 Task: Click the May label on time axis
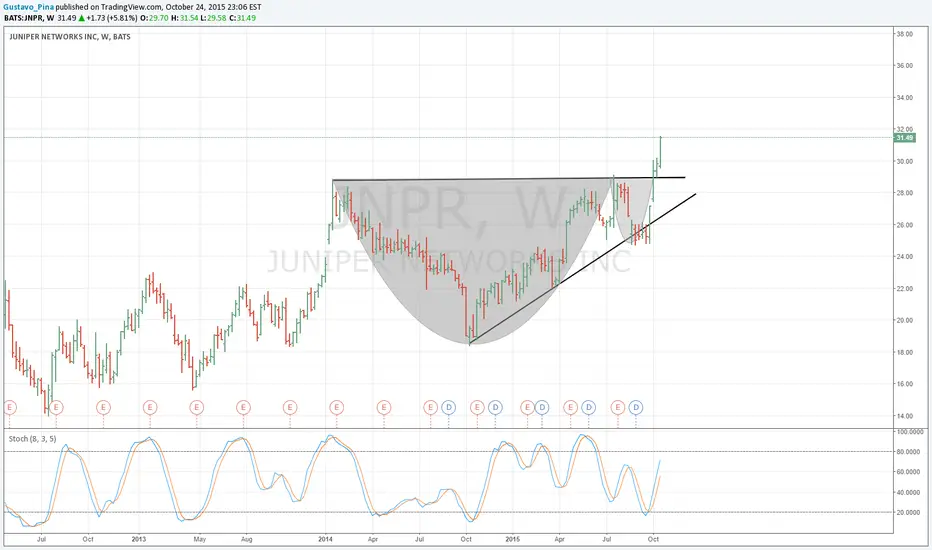pyautogui.click(x=200, y=539)
